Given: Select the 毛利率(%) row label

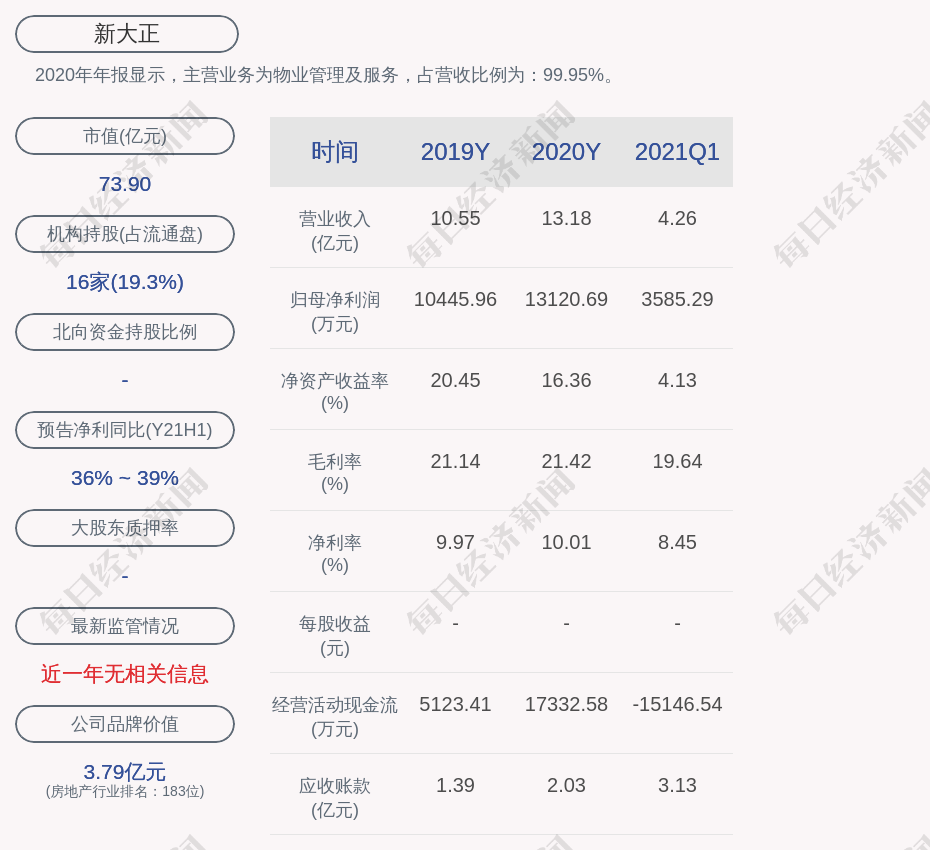Looking at the screenshot, I should coord(335,473).
